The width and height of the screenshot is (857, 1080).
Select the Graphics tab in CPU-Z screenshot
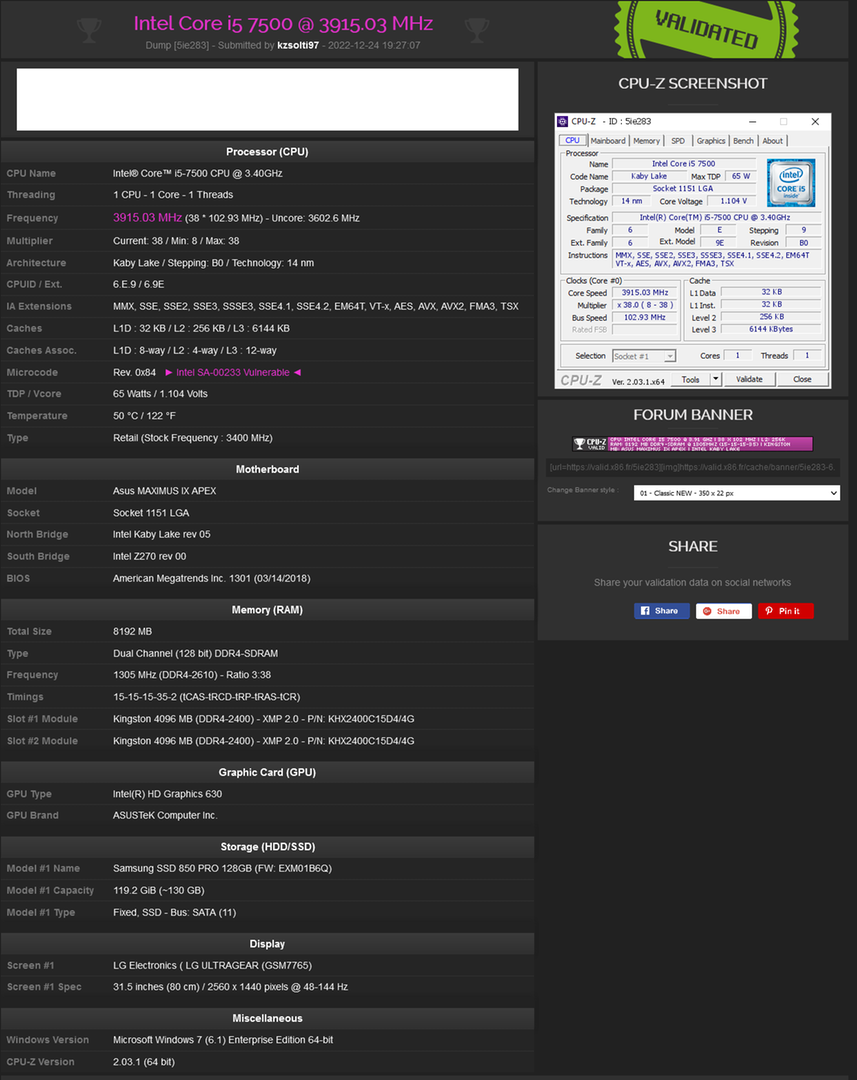711,141
